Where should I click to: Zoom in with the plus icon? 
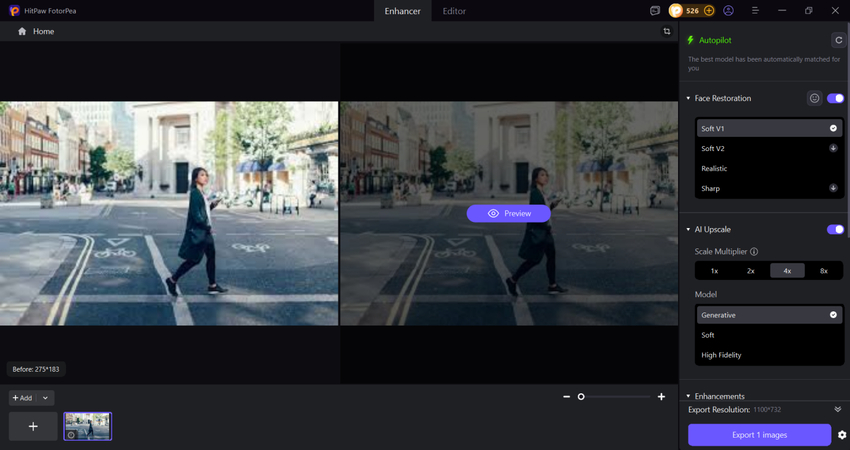point(661,397)
